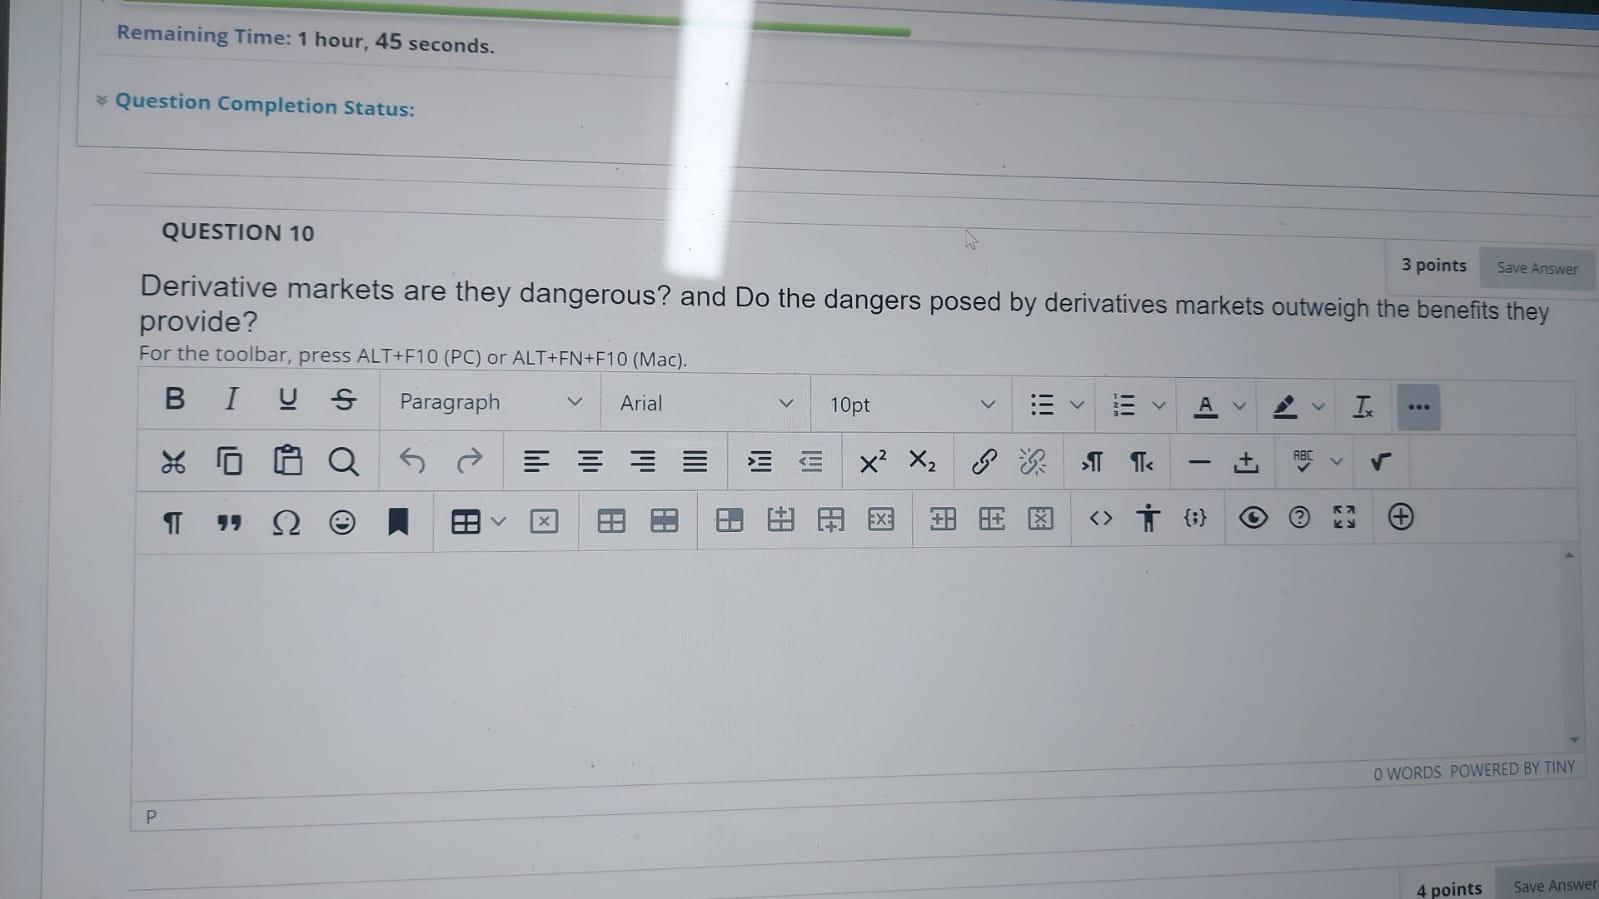Switch the editor to fullscreen

tap(1345, 516)
